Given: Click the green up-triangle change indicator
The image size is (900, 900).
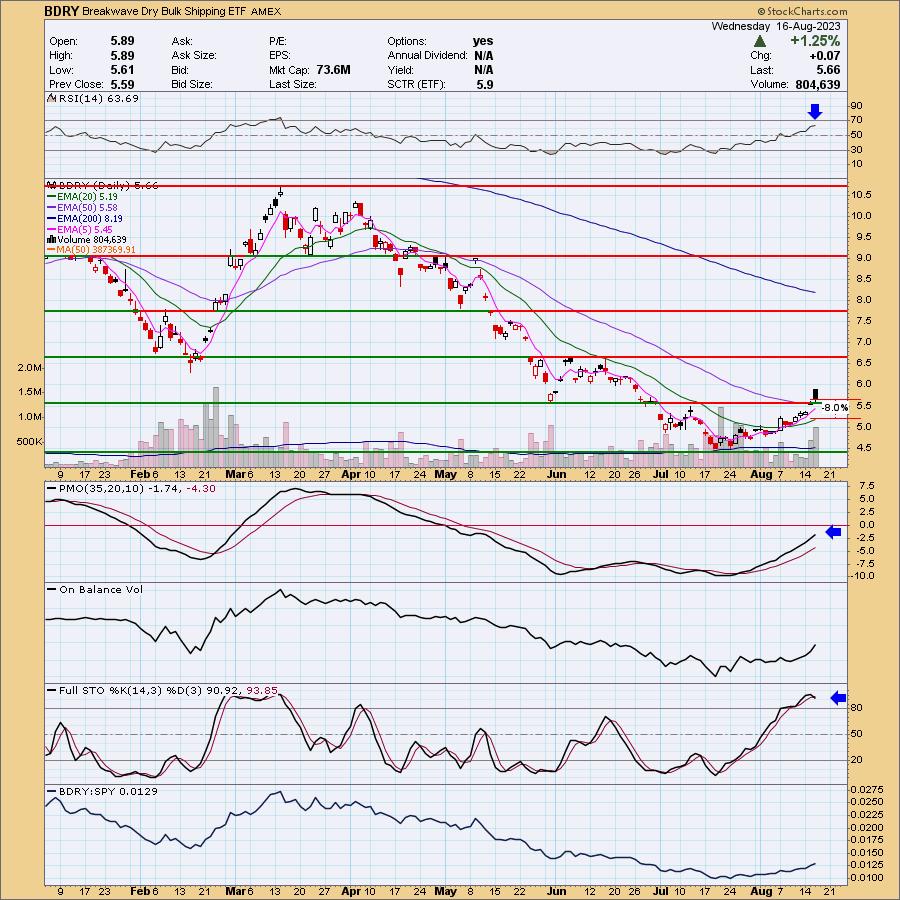Looking at the screenshot, I should [x=759, y=41].
